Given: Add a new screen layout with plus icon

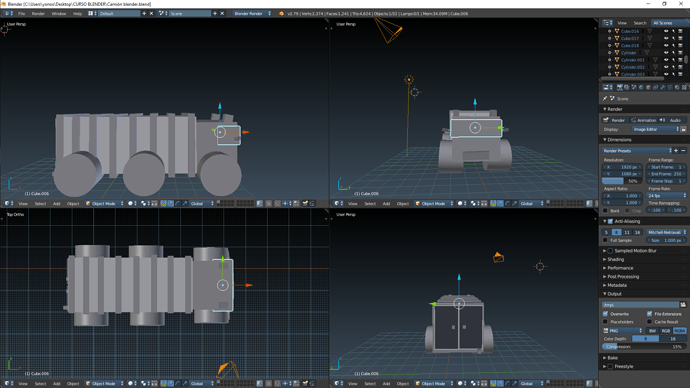Looking at the screenshot, I should coord(144,14).
